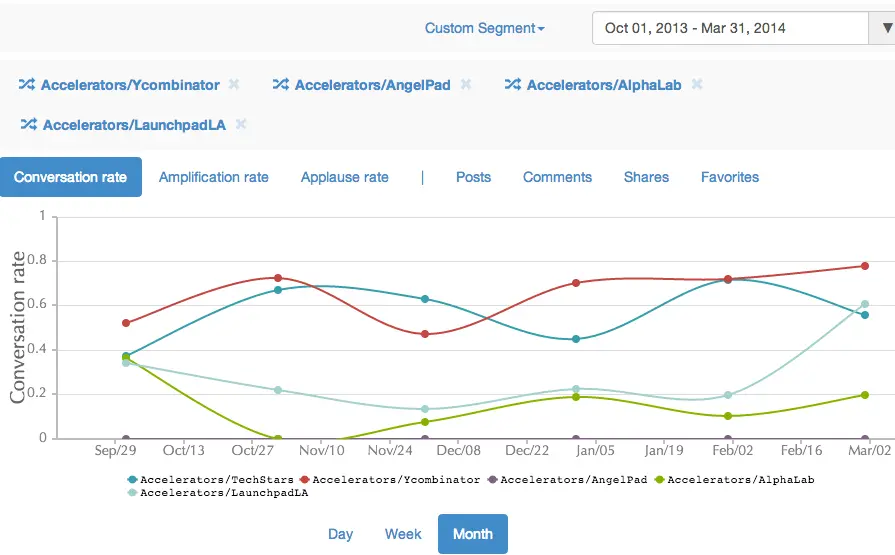This screenshot has width=895, height=555.
Task: Click the date range input field
Action: coord(730,28)
